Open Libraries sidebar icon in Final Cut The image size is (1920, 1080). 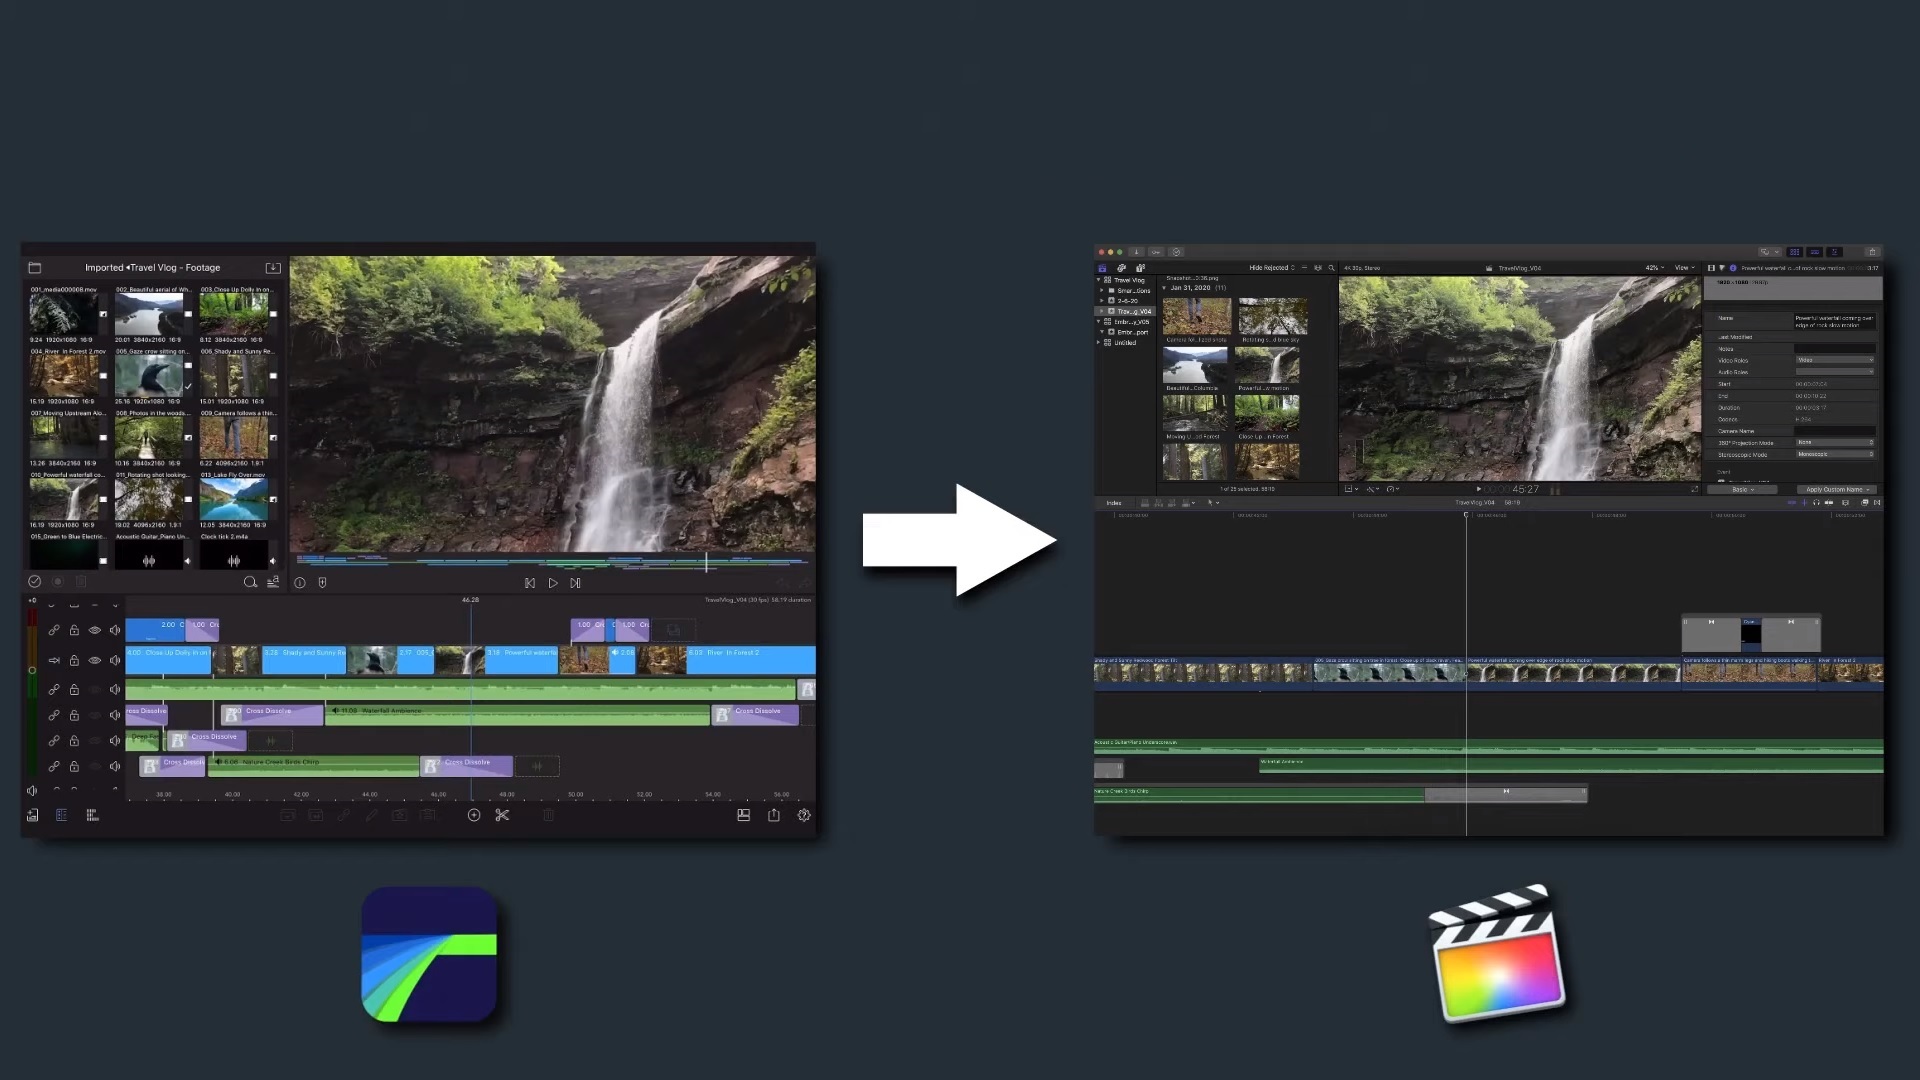1103,268
